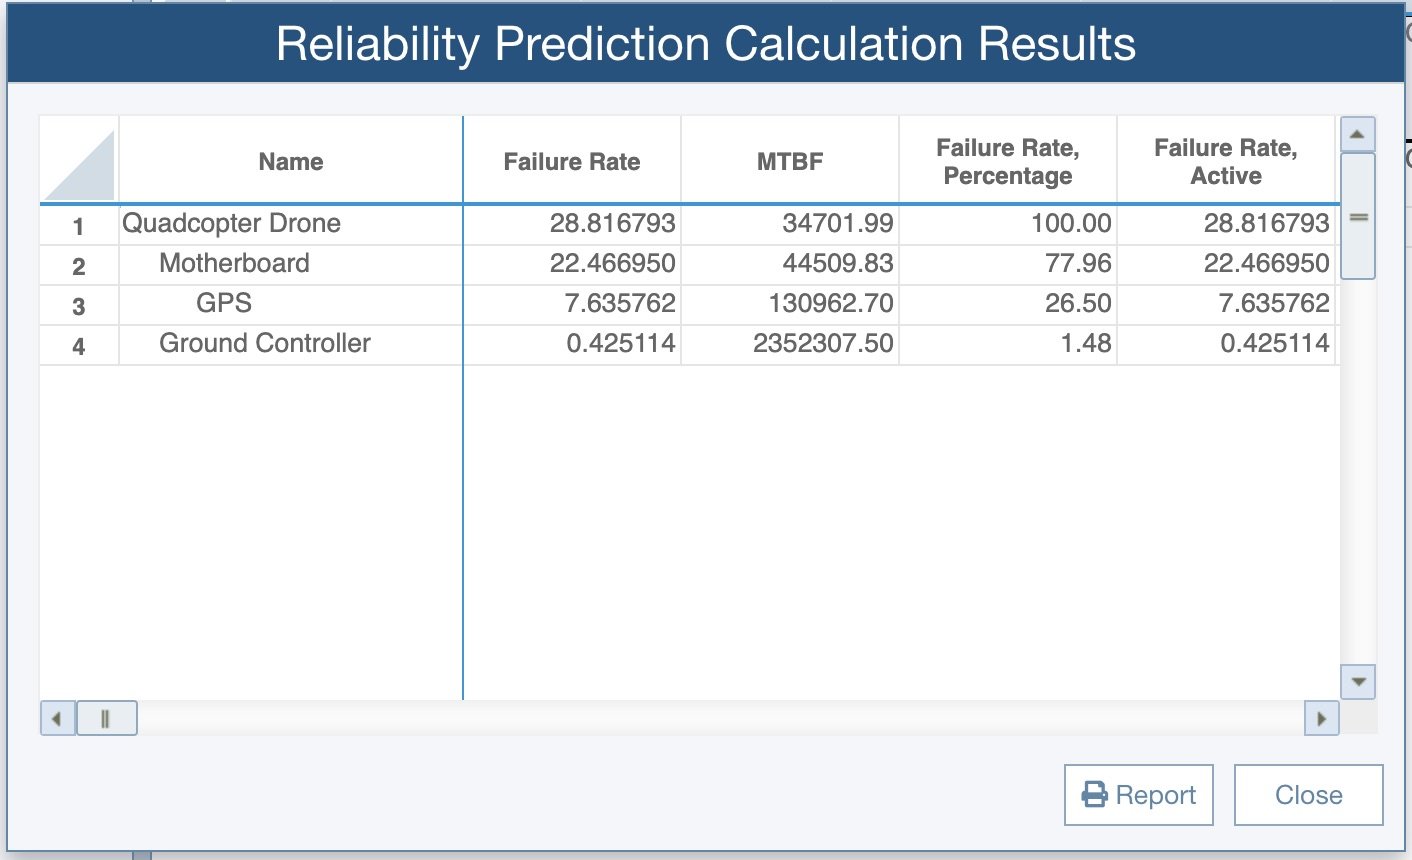Click the Name column header
The height and width of the screenshot is (860, 1412).
point(290,161)
